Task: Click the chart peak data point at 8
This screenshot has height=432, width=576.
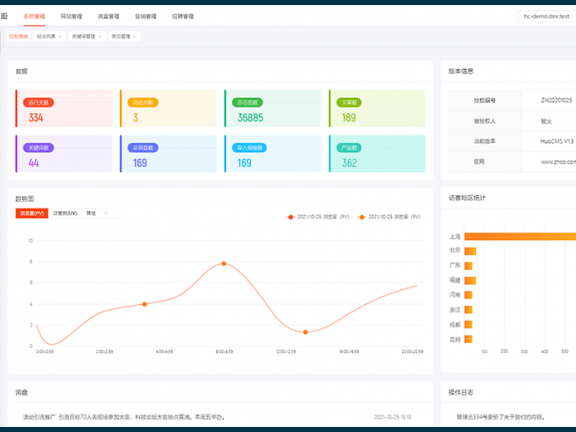Action: point(224,263)
